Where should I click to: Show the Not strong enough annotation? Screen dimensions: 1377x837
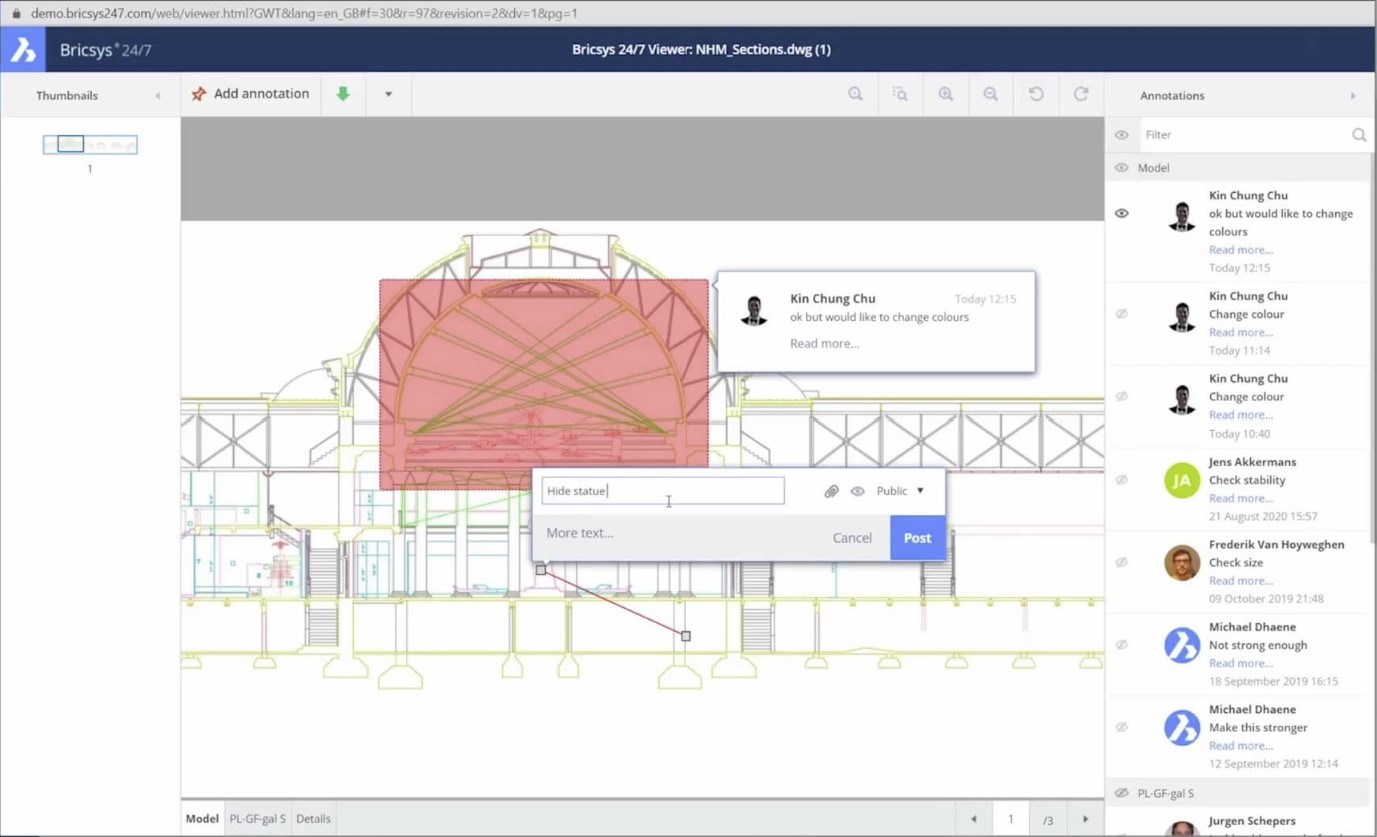tap(1122, 645)
